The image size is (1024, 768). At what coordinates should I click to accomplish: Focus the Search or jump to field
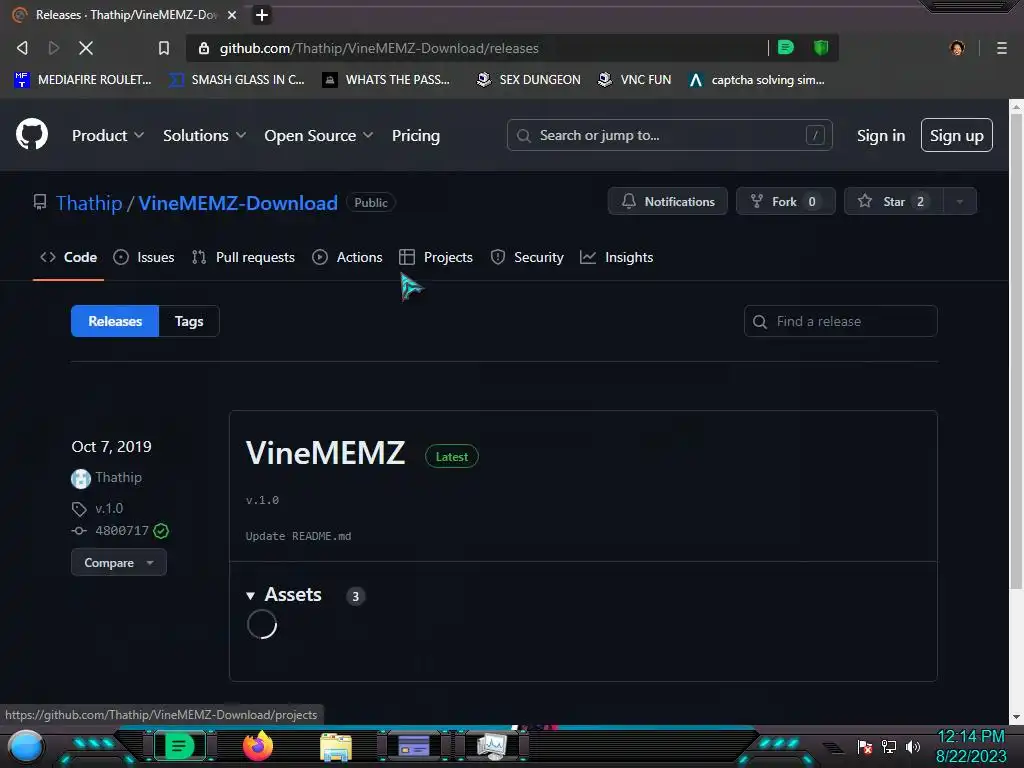(669, 135)
